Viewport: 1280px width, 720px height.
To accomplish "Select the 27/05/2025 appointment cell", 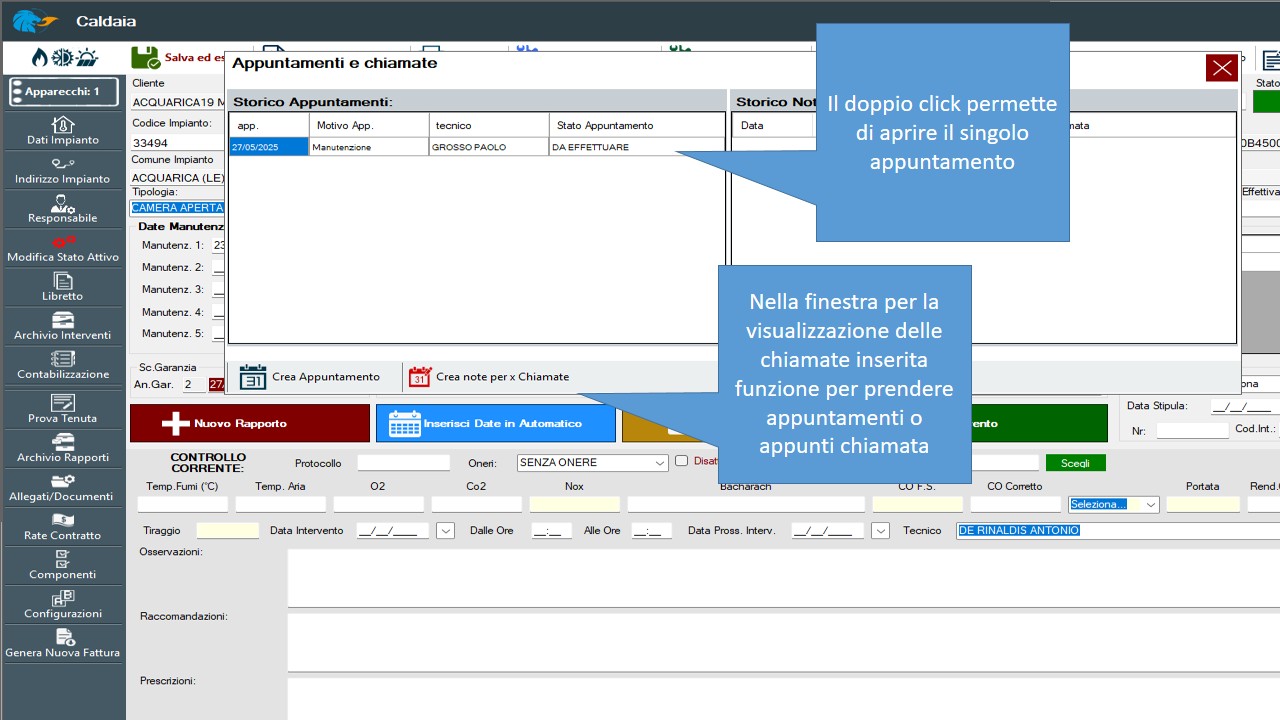I will click(269, 147).
